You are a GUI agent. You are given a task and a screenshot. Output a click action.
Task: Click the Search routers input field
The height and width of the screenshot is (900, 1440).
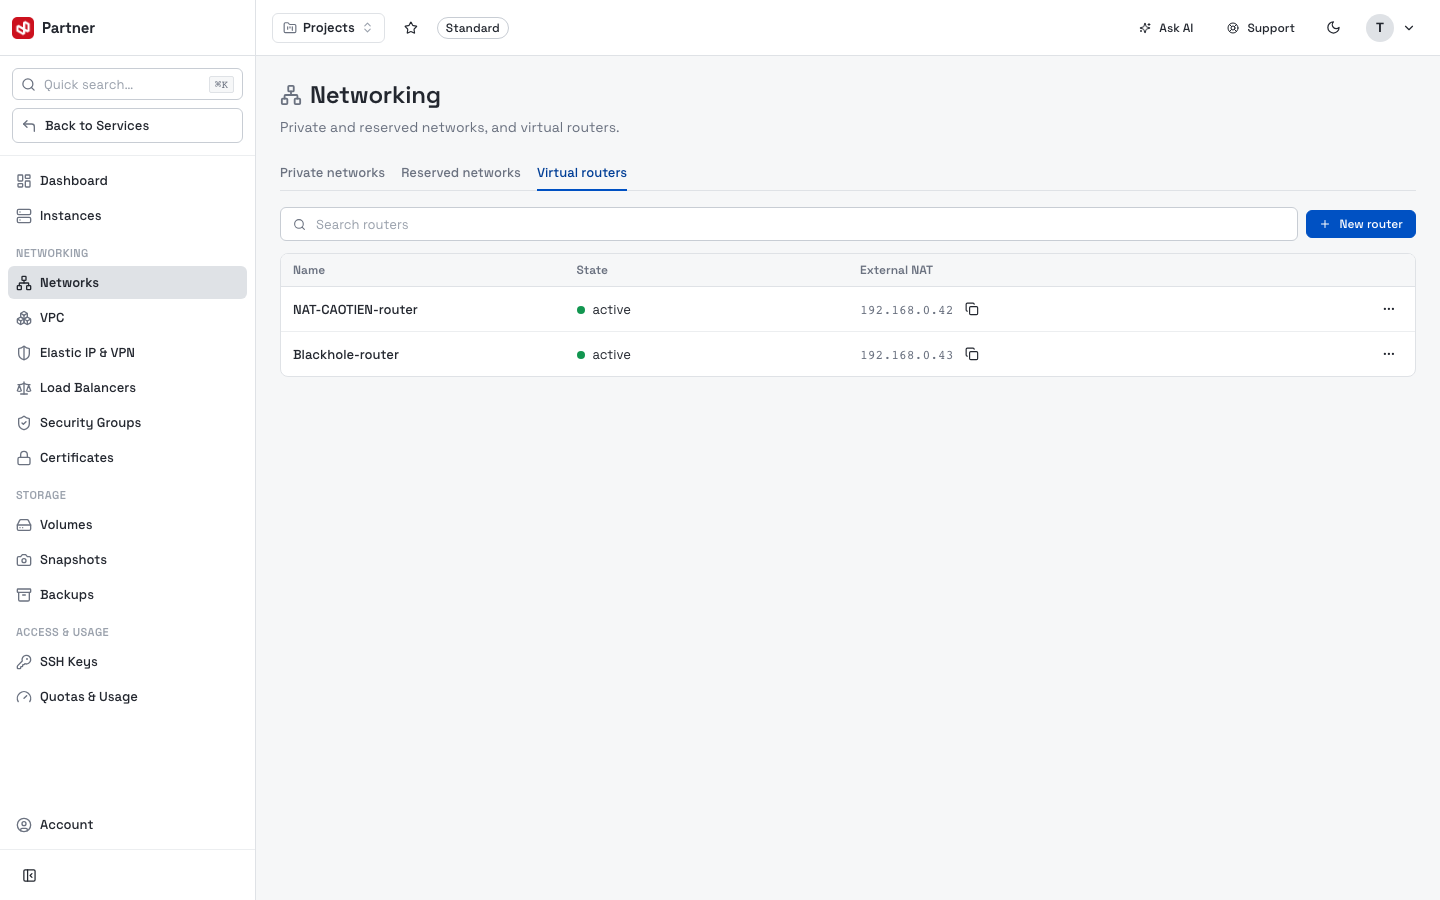[x=789, y=224]
